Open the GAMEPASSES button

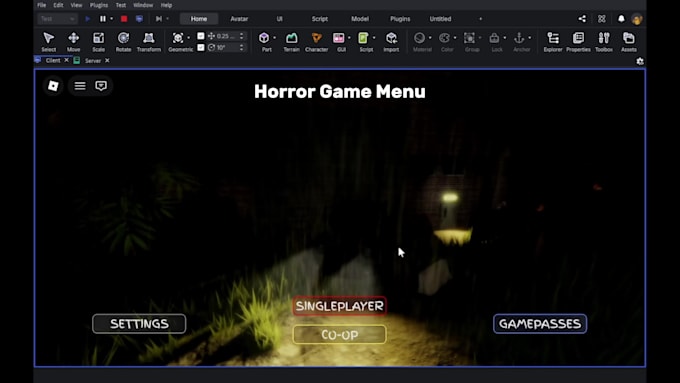[540, 324]
